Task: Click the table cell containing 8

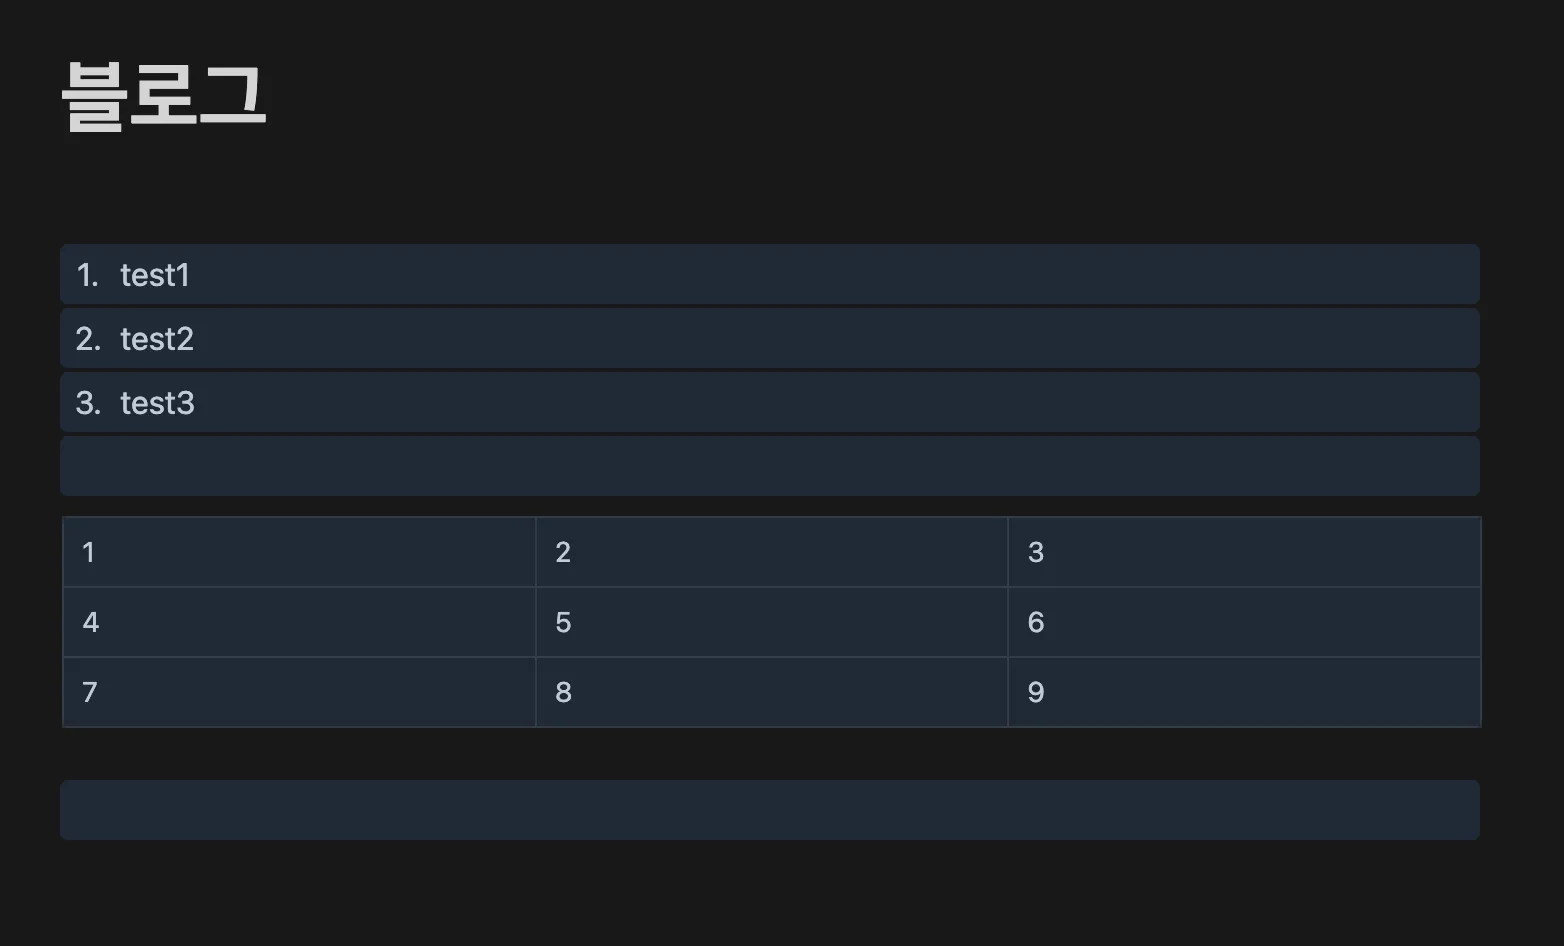Action: pos(771,692)
